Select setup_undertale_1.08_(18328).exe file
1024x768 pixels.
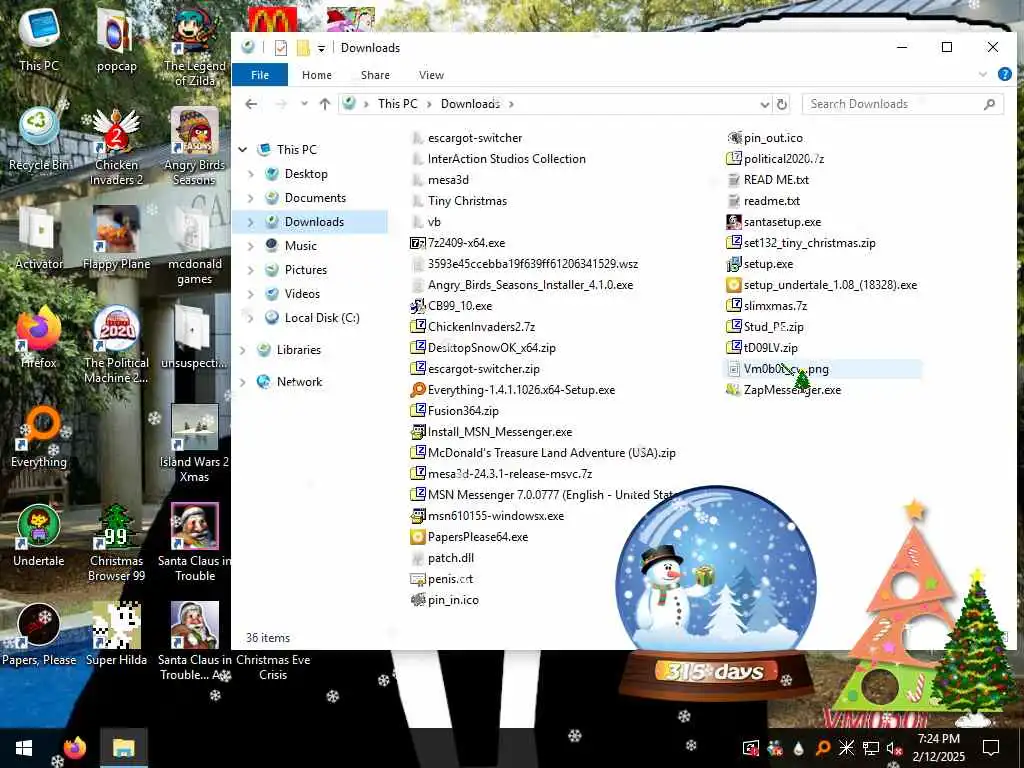tap(822, 285)
